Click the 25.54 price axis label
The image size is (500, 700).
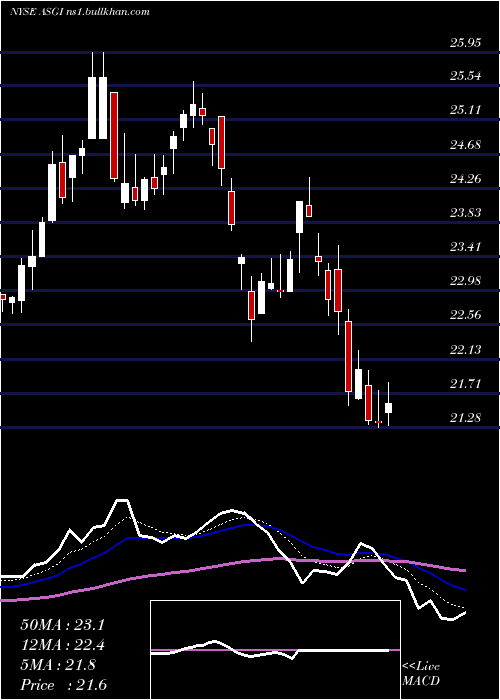pos(465,76)
